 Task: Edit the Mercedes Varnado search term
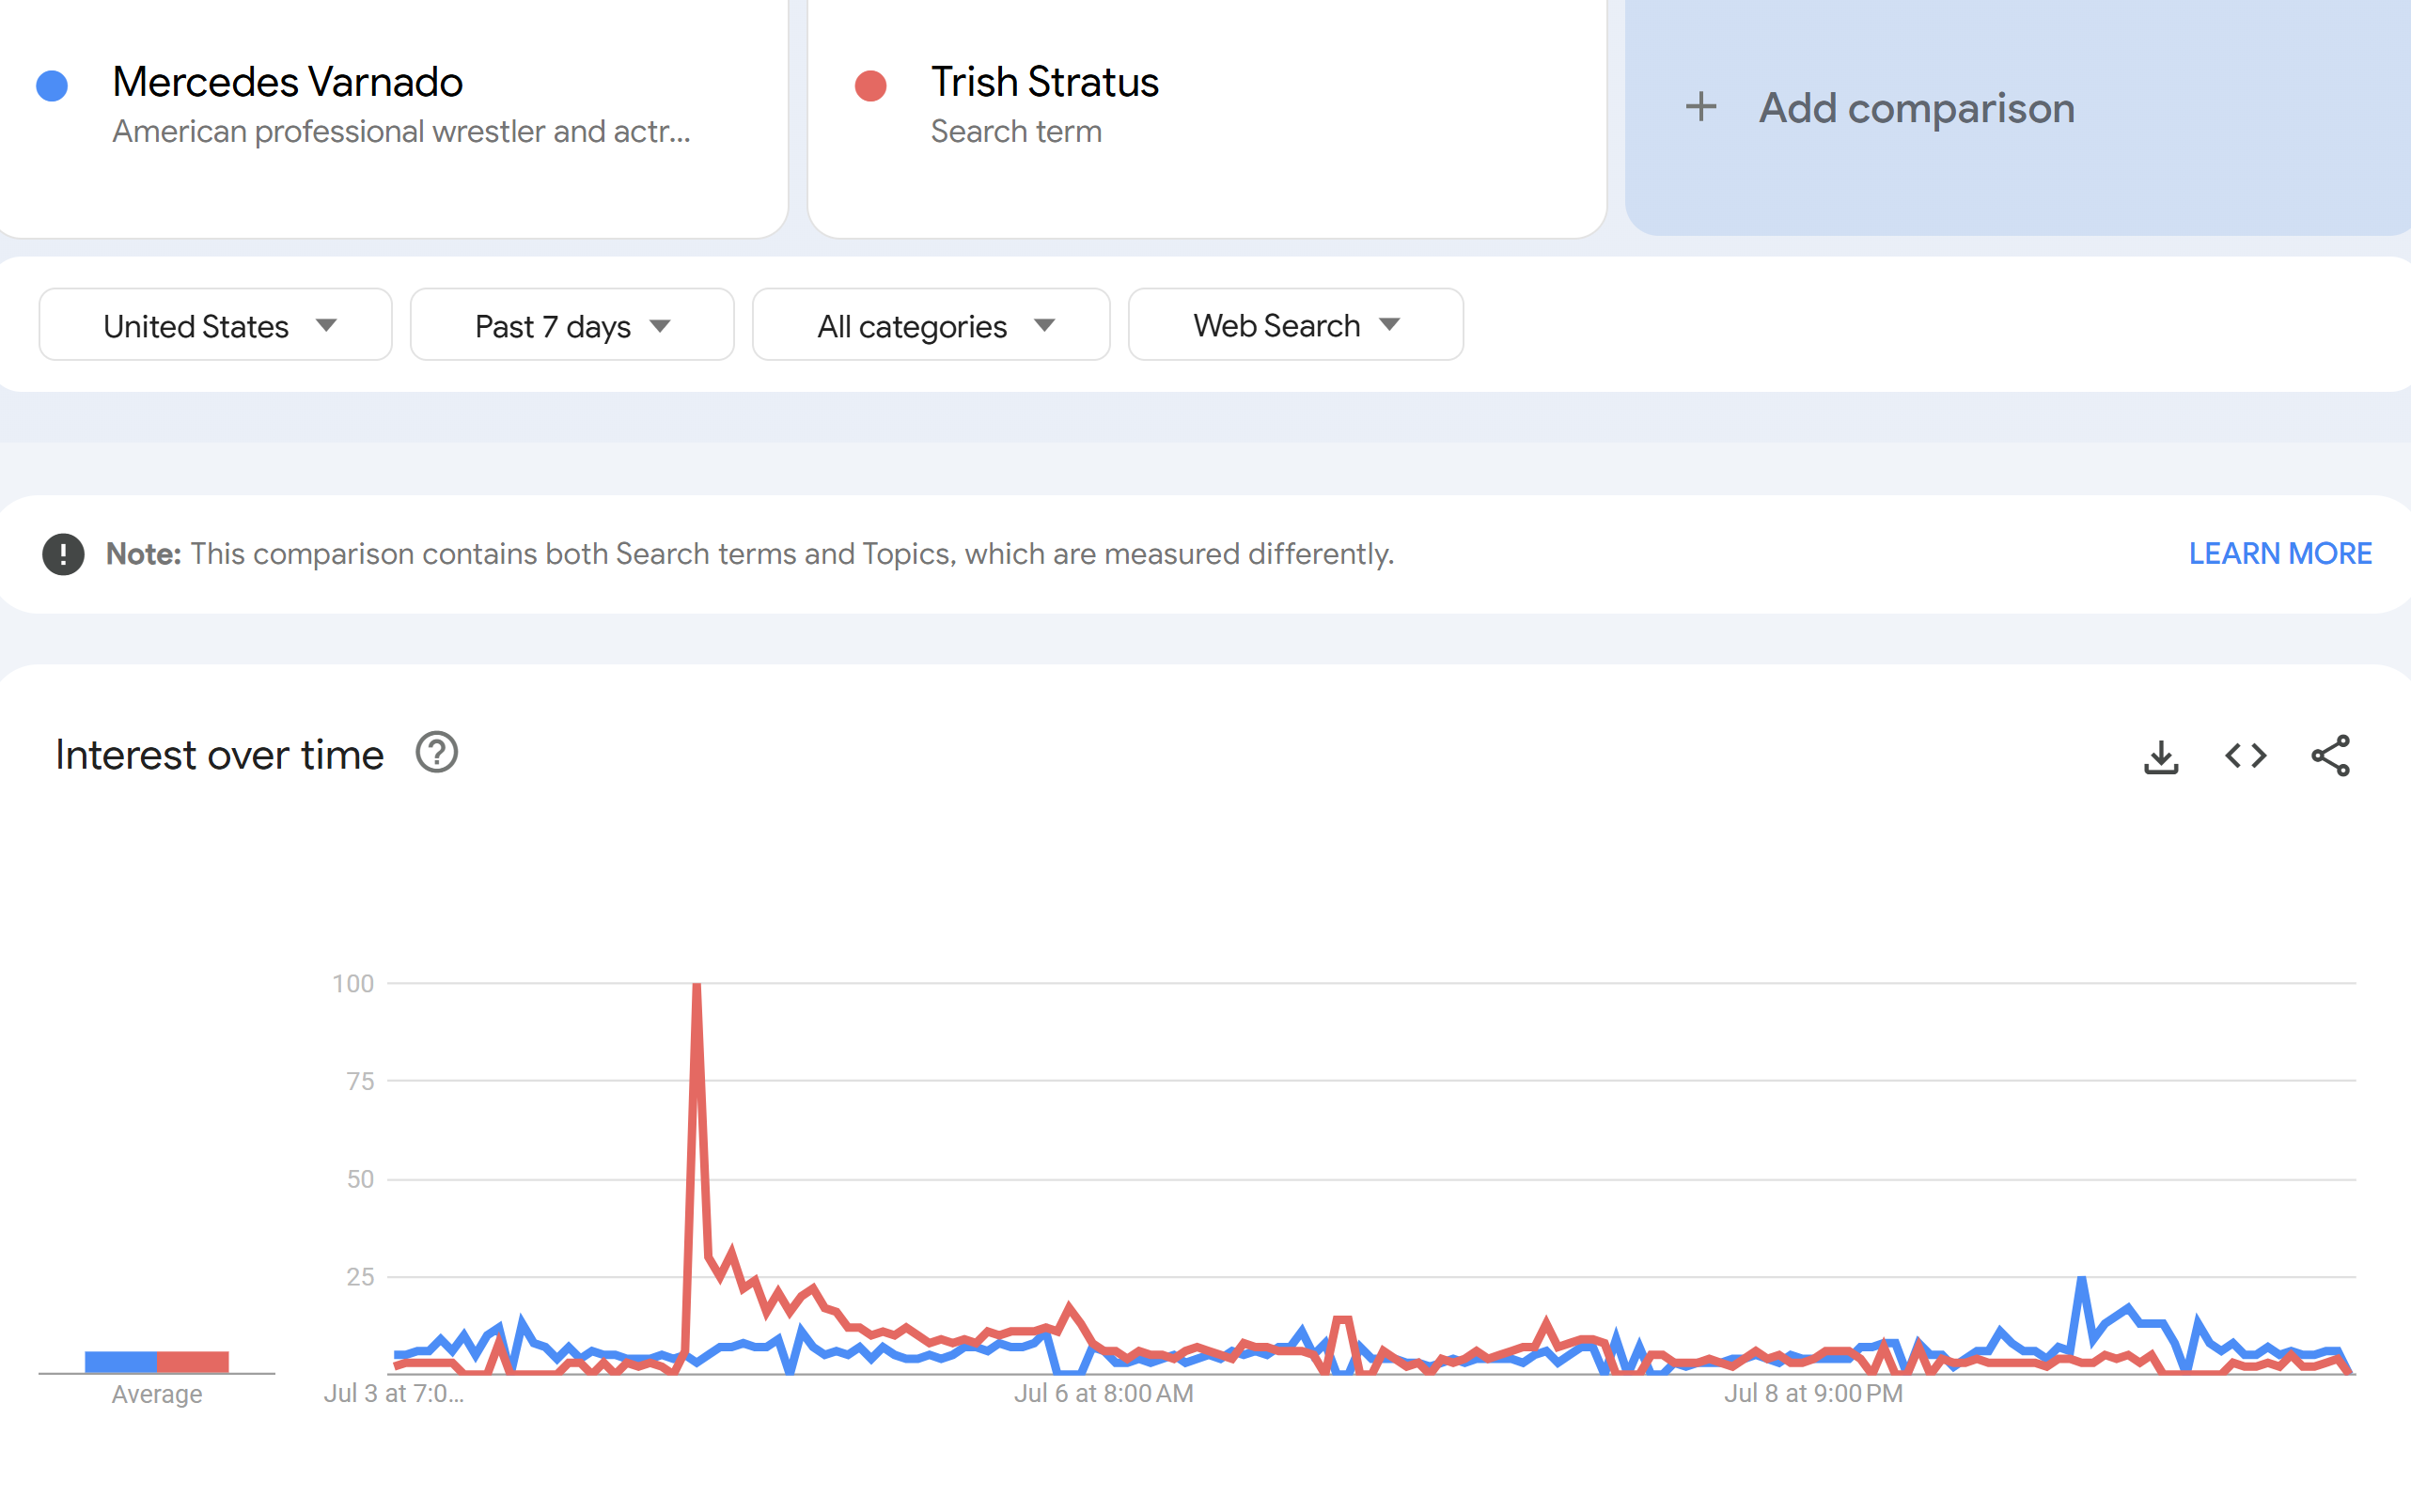tap(288, 82)
